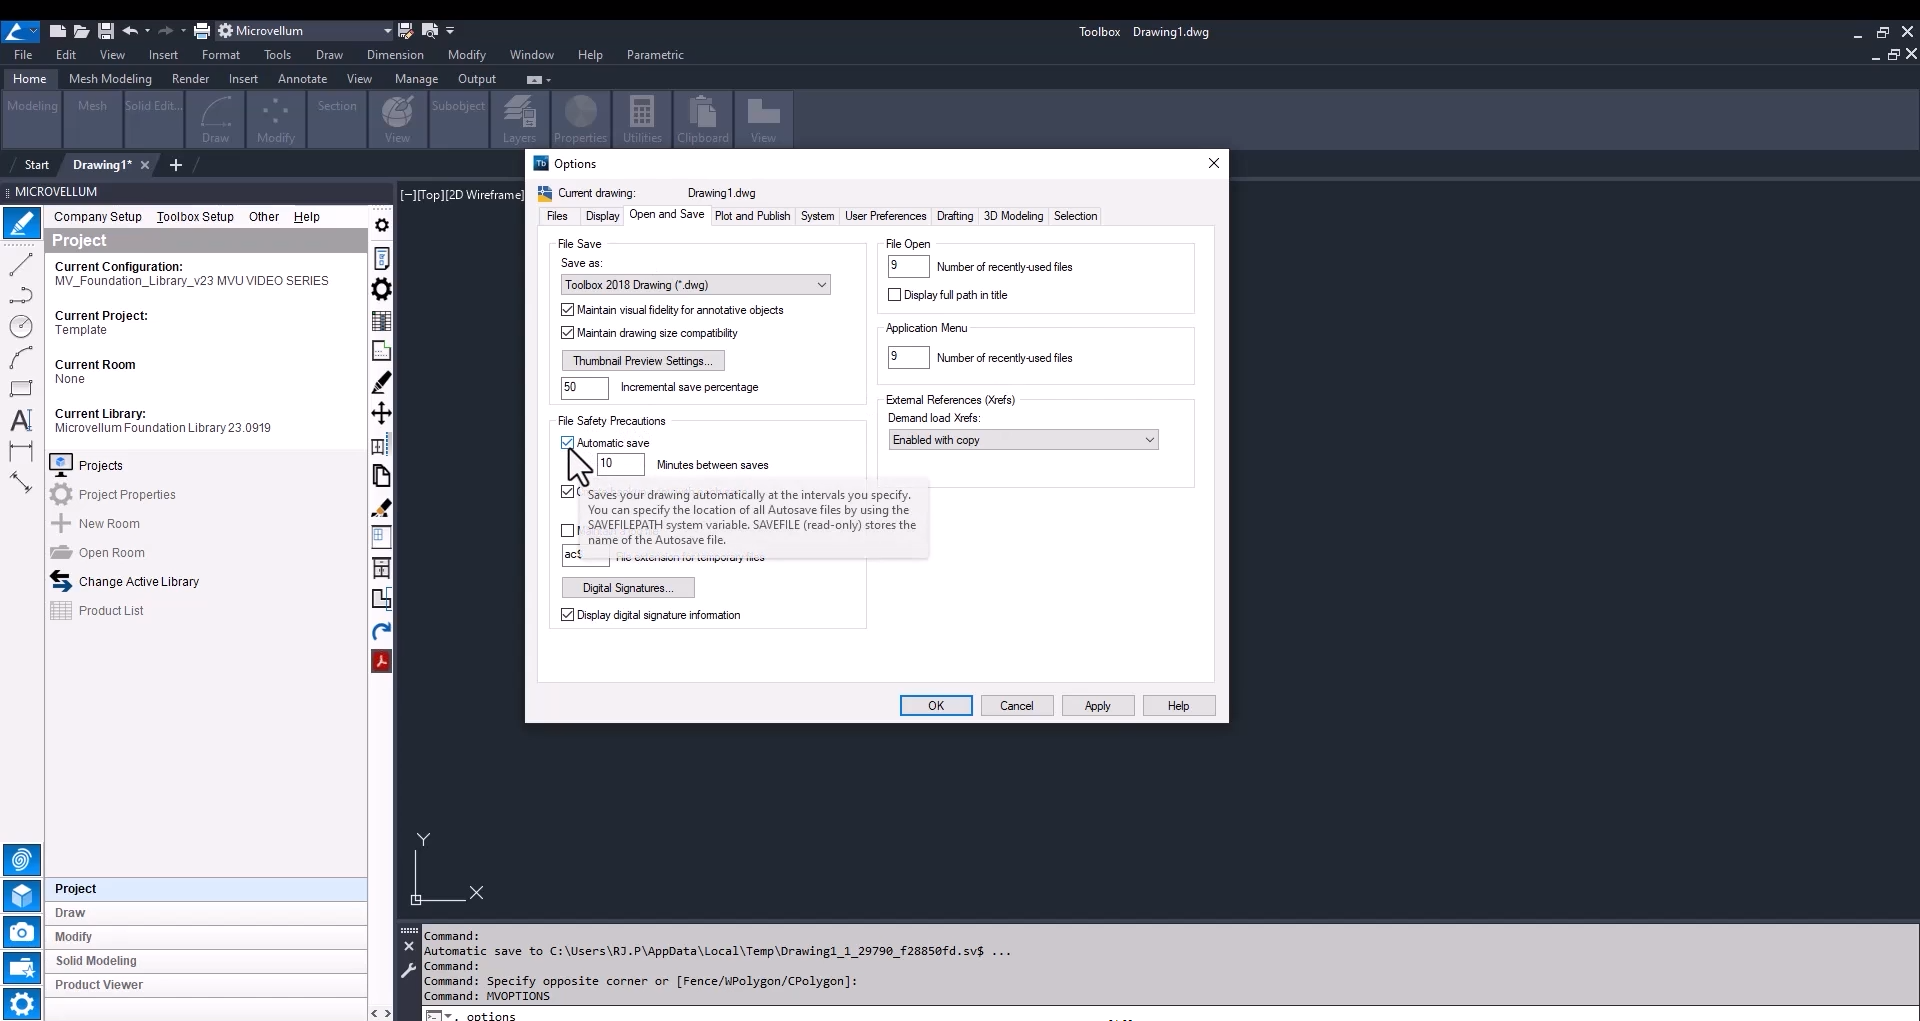
Task: Open the application menu logo button
Action: point(18,31)
